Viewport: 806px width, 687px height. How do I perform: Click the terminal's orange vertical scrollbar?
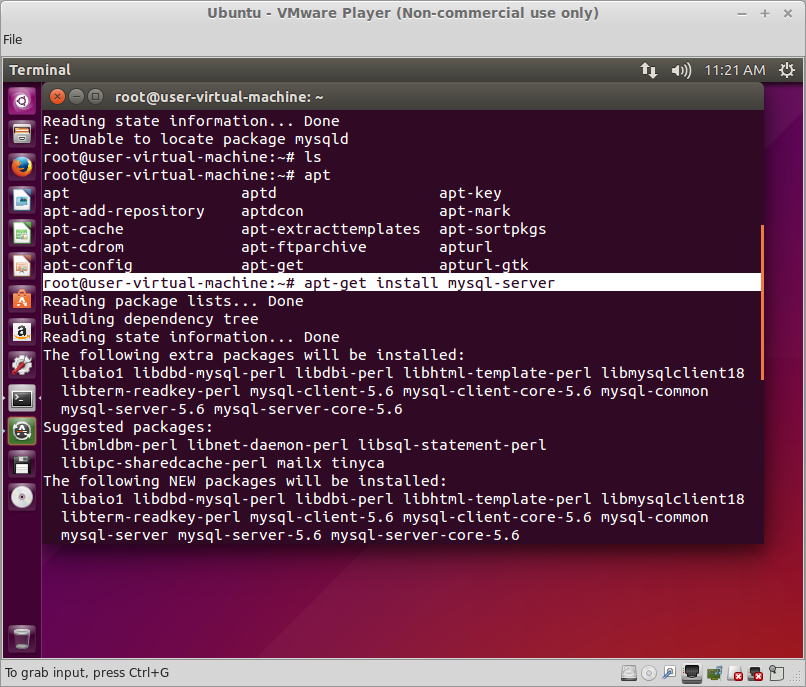(762, 302)
